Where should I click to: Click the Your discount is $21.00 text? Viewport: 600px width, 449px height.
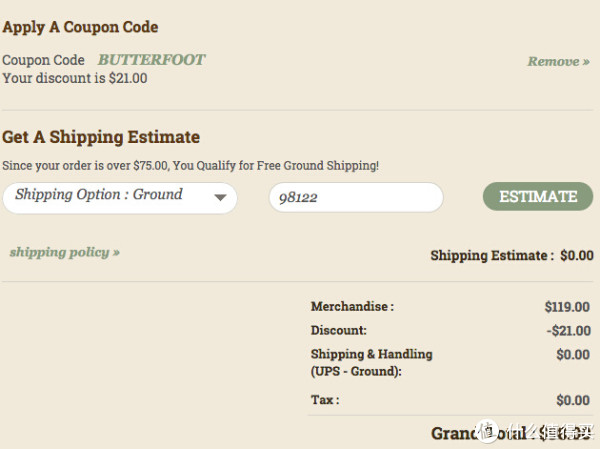coord(75,78)
